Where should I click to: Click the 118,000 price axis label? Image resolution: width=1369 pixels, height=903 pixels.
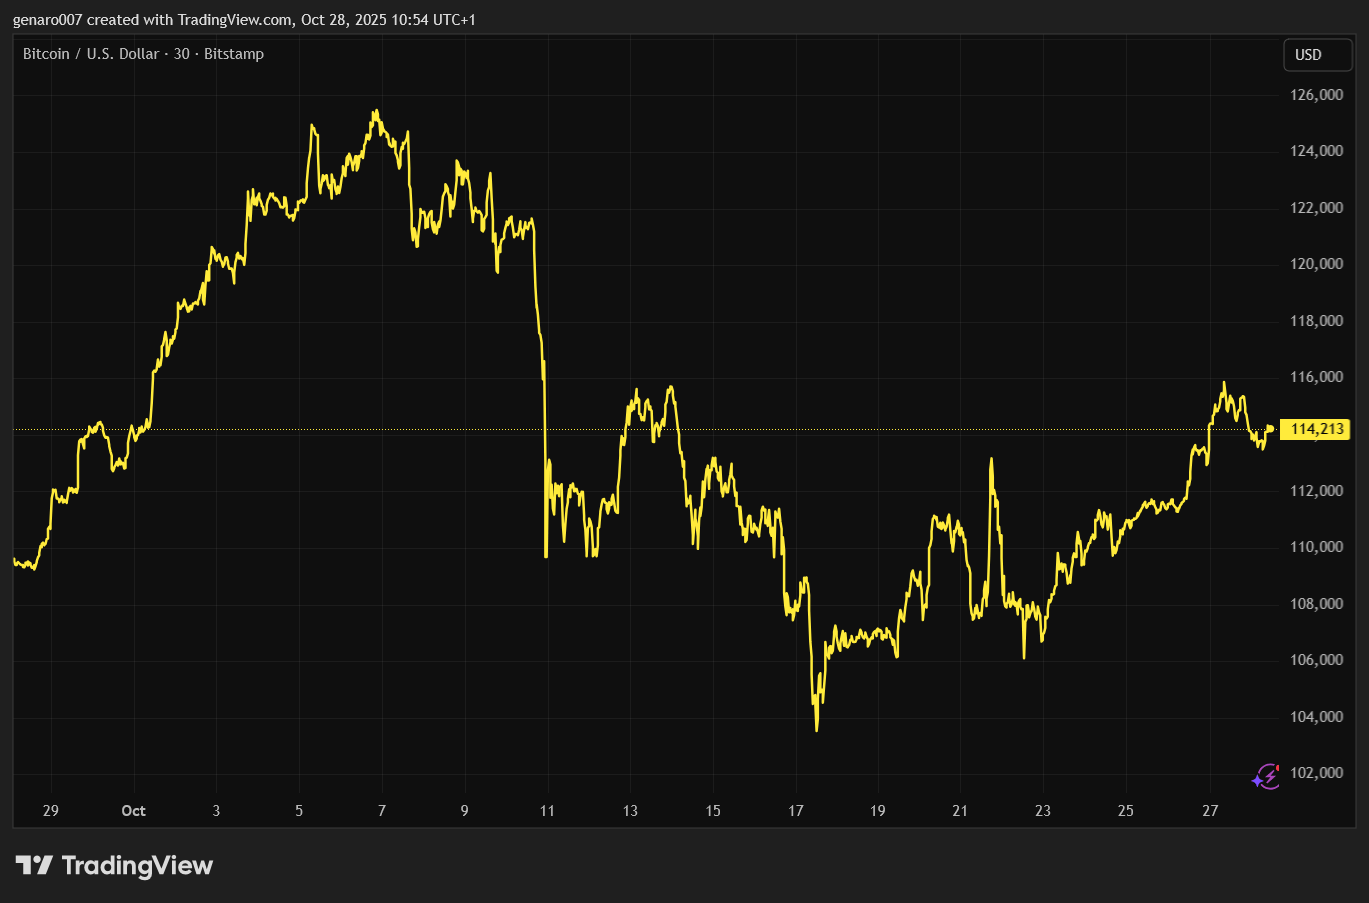coord(1317,321)
